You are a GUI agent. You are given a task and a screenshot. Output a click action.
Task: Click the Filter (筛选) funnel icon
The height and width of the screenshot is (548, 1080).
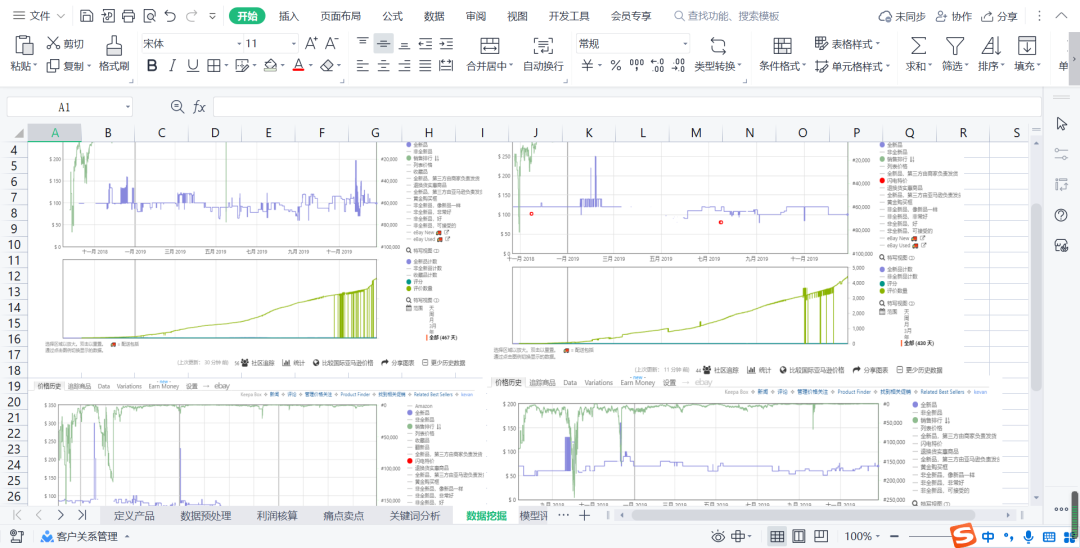coord(954,45)
